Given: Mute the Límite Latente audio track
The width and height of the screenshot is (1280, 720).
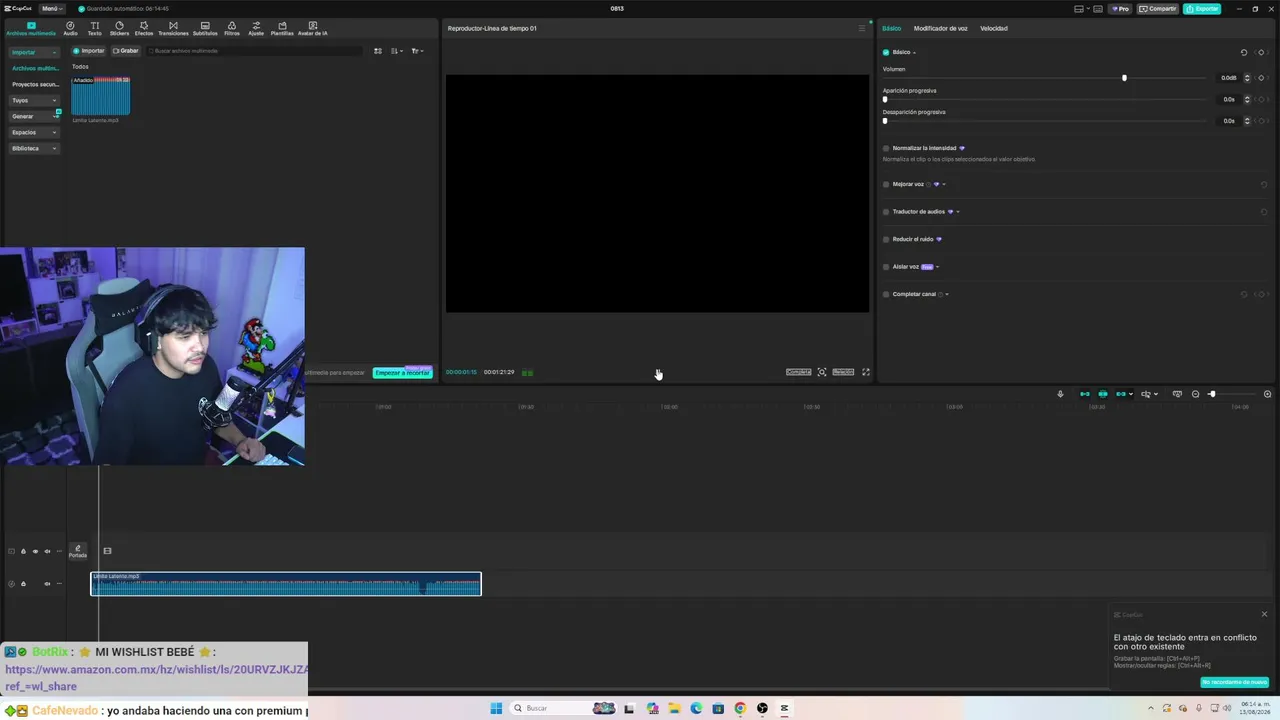Looking at the screenshot, I should pyautogui.click(x=47, y=584).
